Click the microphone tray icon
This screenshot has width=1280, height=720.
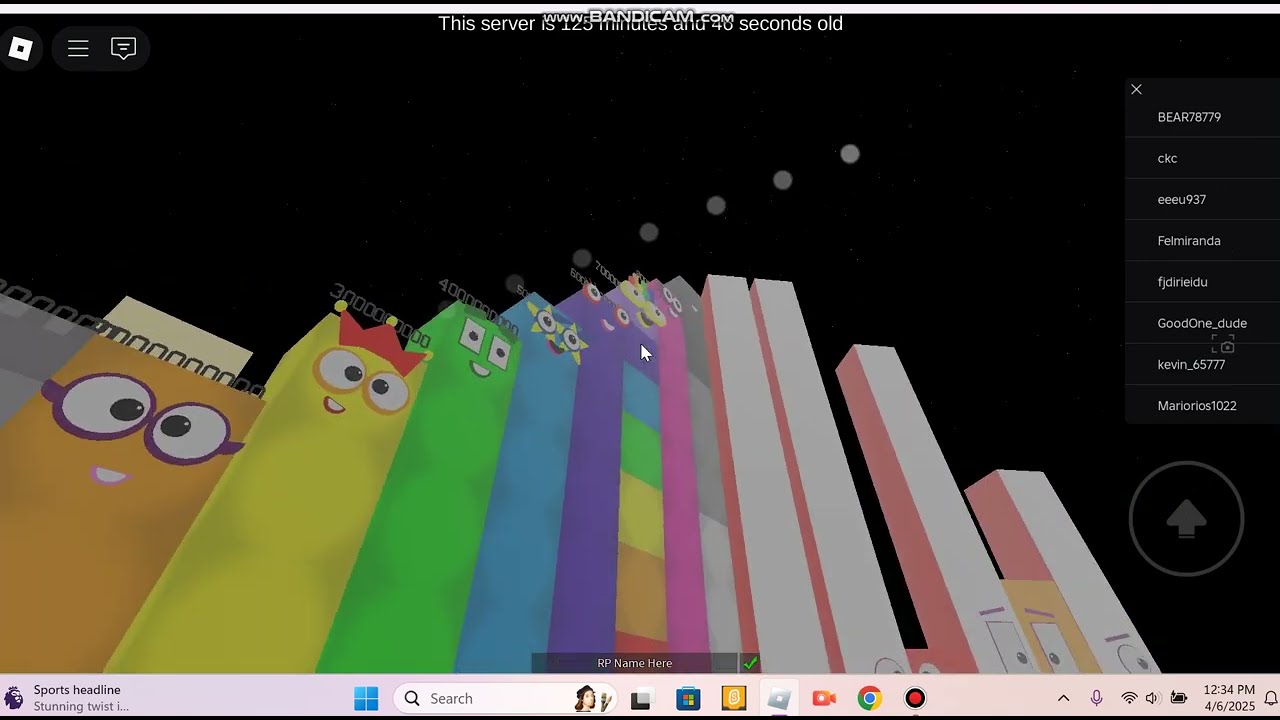click(1097, 698)
